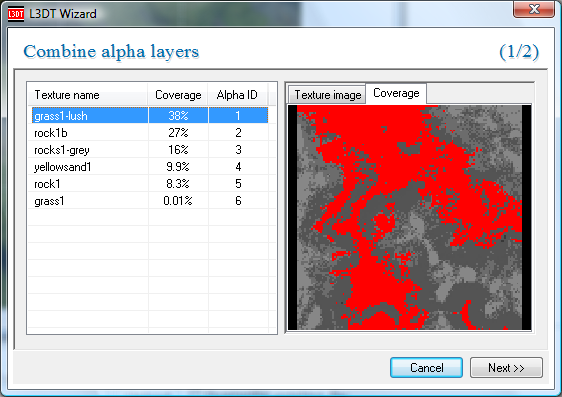Screen dimensions: 562x397
Task: Click the 8.3% coverage cell
Action: click(178, 183)
